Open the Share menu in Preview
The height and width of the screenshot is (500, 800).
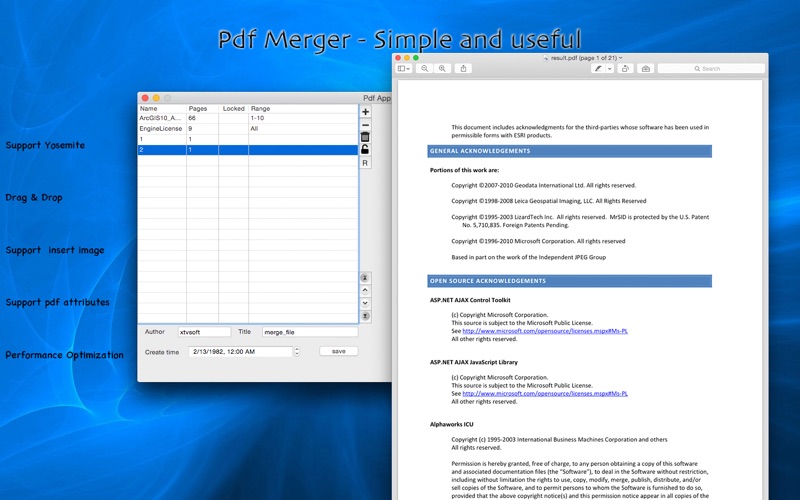coord(463,68)
